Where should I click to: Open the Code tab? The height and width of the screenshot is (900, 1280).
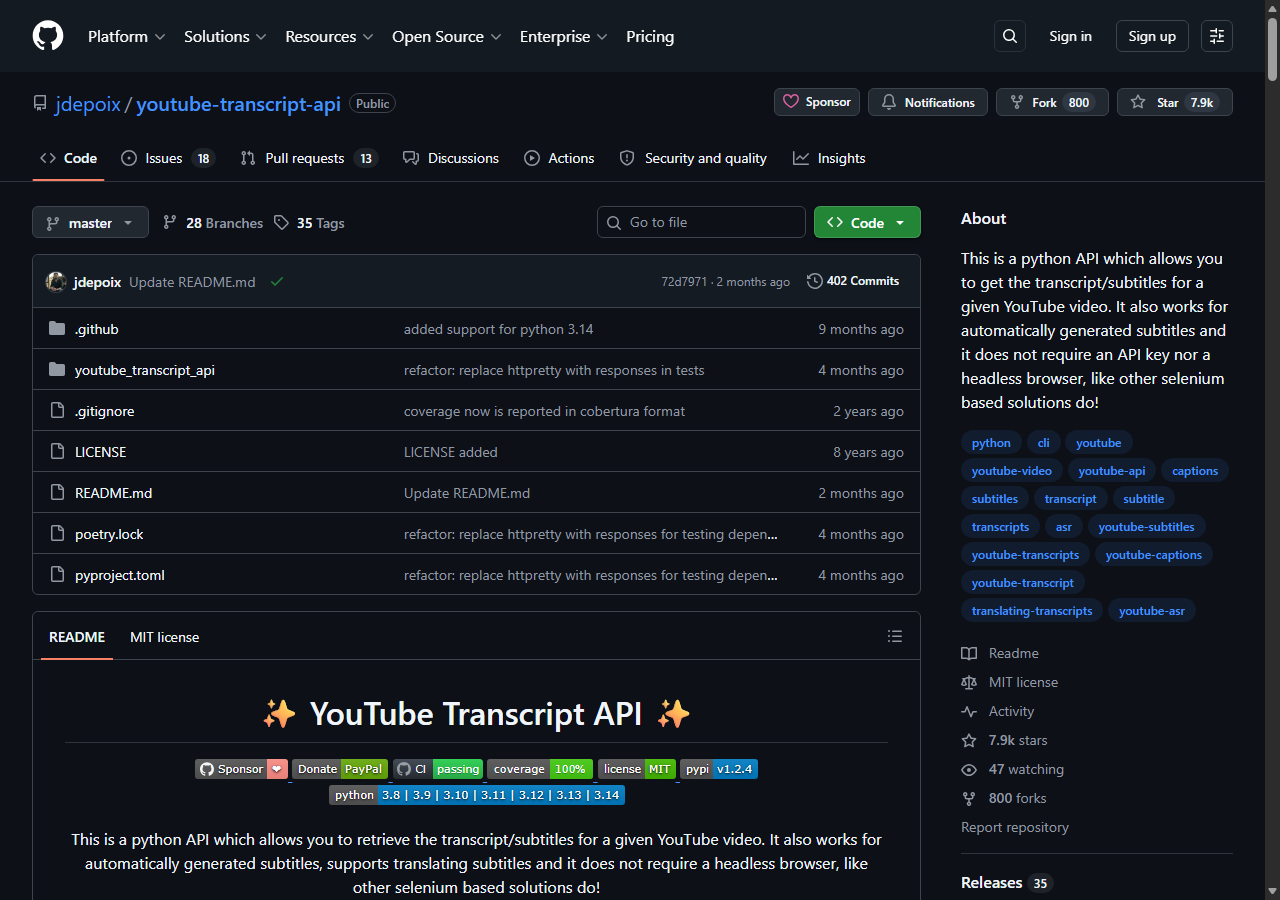68,158
